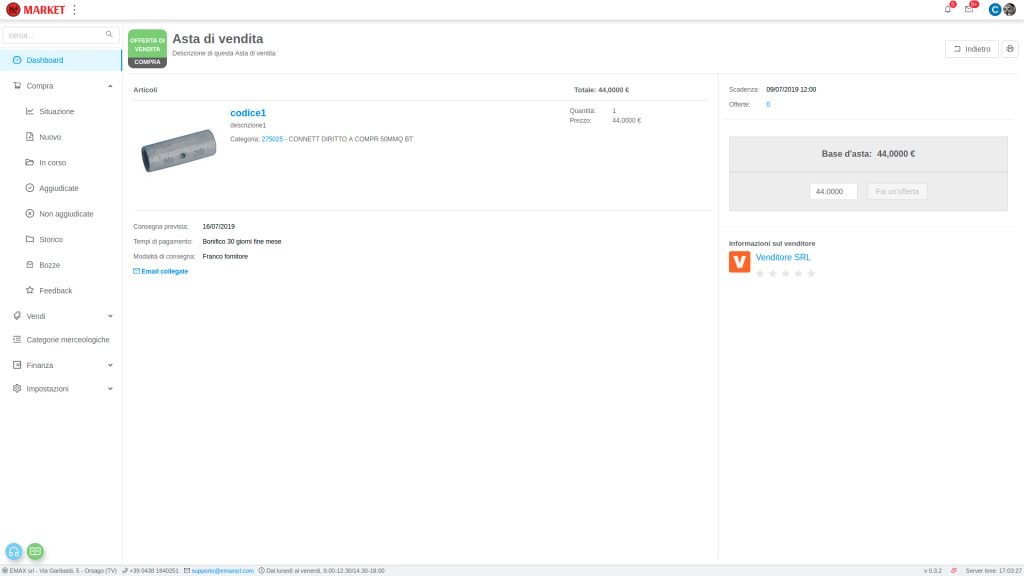The width and height of the screenshot is (1024, 576).
Task: Open the Venditore SRL seller link
Action: coord(783,257)
